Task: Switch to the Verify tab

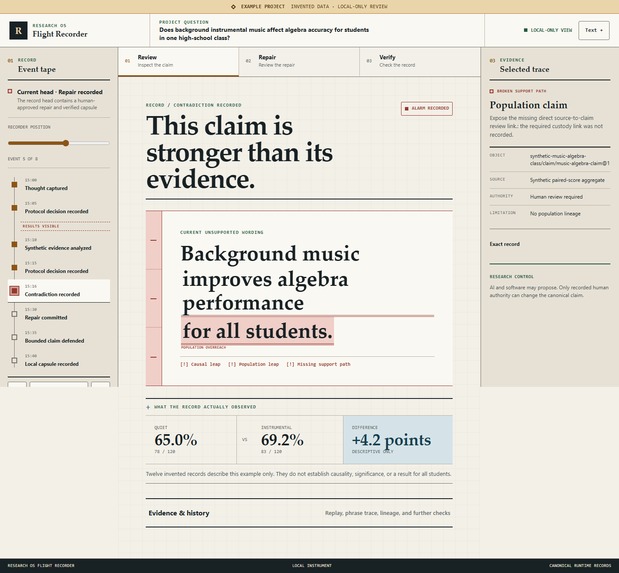Action: click(420, 61)
